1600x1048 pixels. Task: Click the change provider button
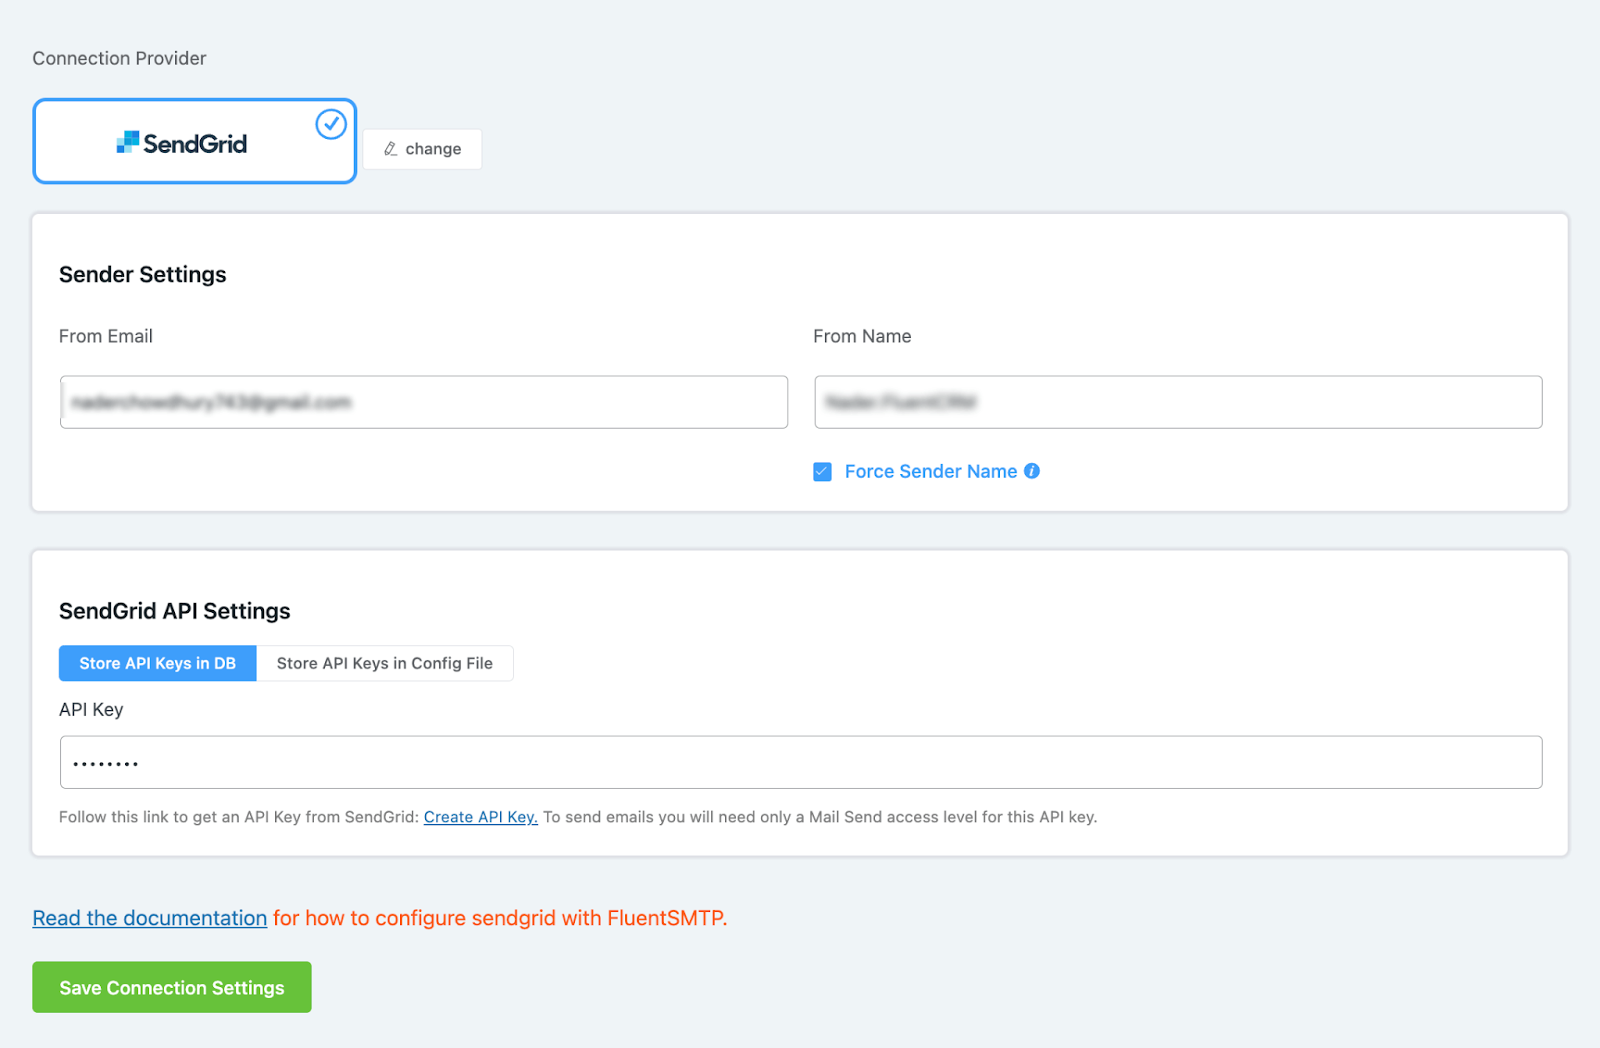[x=422, y=149]
